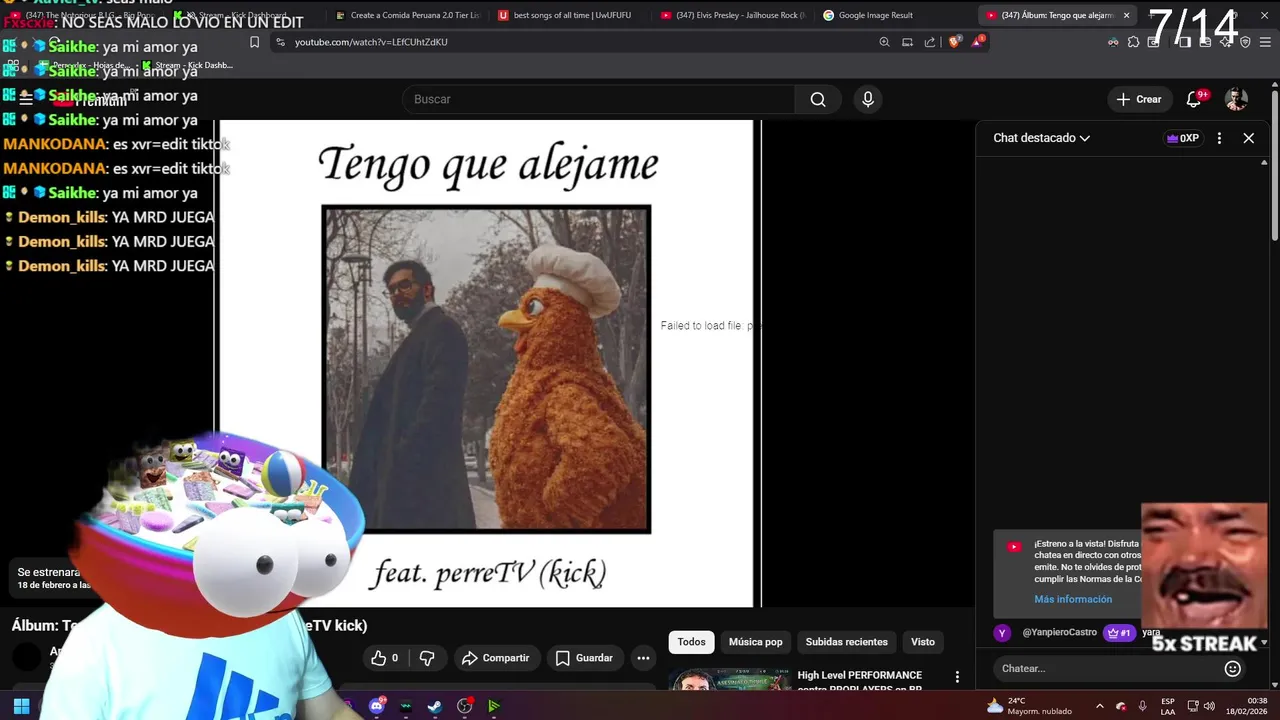Image resolution: width=1280 pixels, height=720 pixels.
Task: Switch to Elvis Presley Jailhouse Rock tab
Action: 733,15
